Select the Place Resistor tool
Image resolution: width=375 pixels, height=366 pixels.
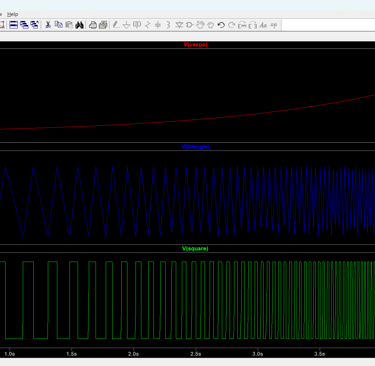click(148, 25)
